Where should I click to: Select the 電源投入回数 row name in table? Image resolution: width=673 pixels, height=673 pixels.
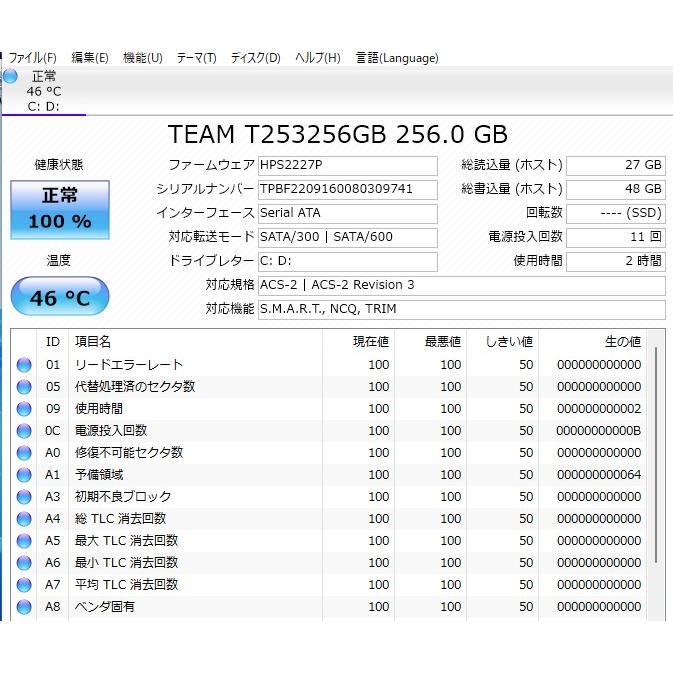[x=111, y=431]
